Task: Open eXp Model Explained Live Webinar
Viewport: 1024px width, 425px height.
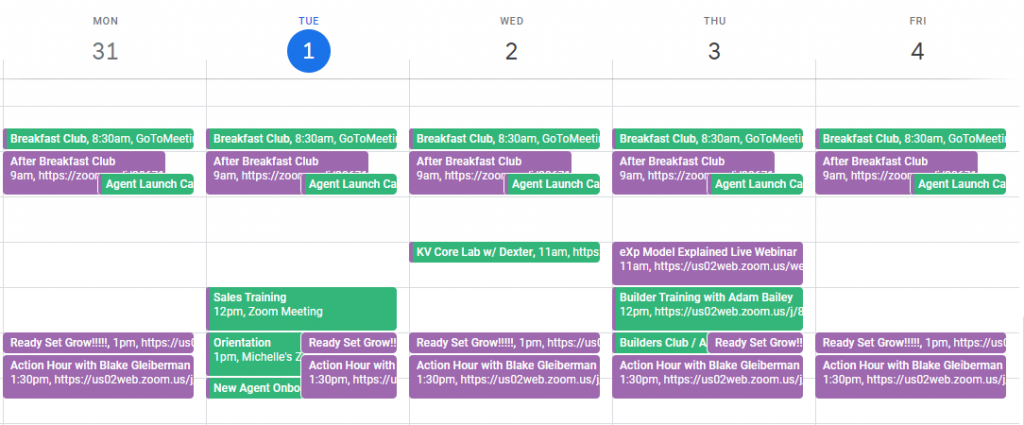Action: tap(707, 263)
